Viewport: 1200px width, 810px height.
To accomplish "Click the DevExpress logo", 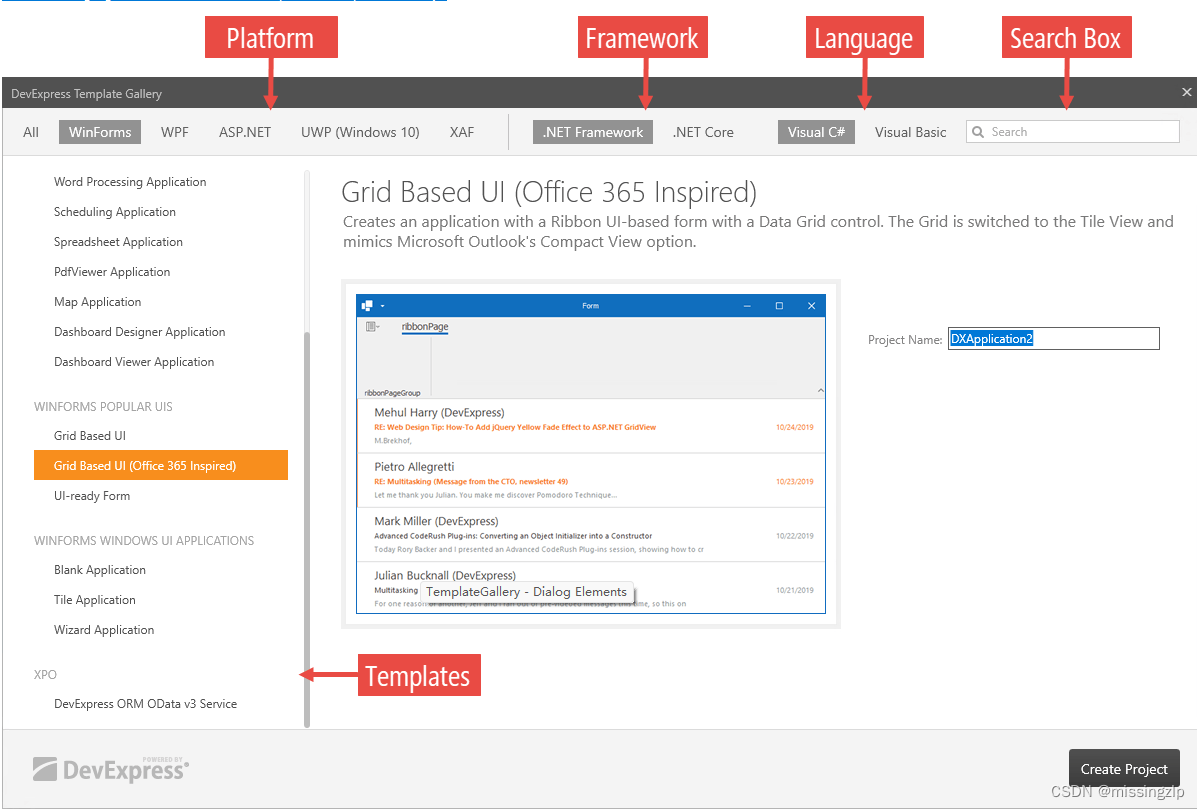I will (x=110, y=768).
